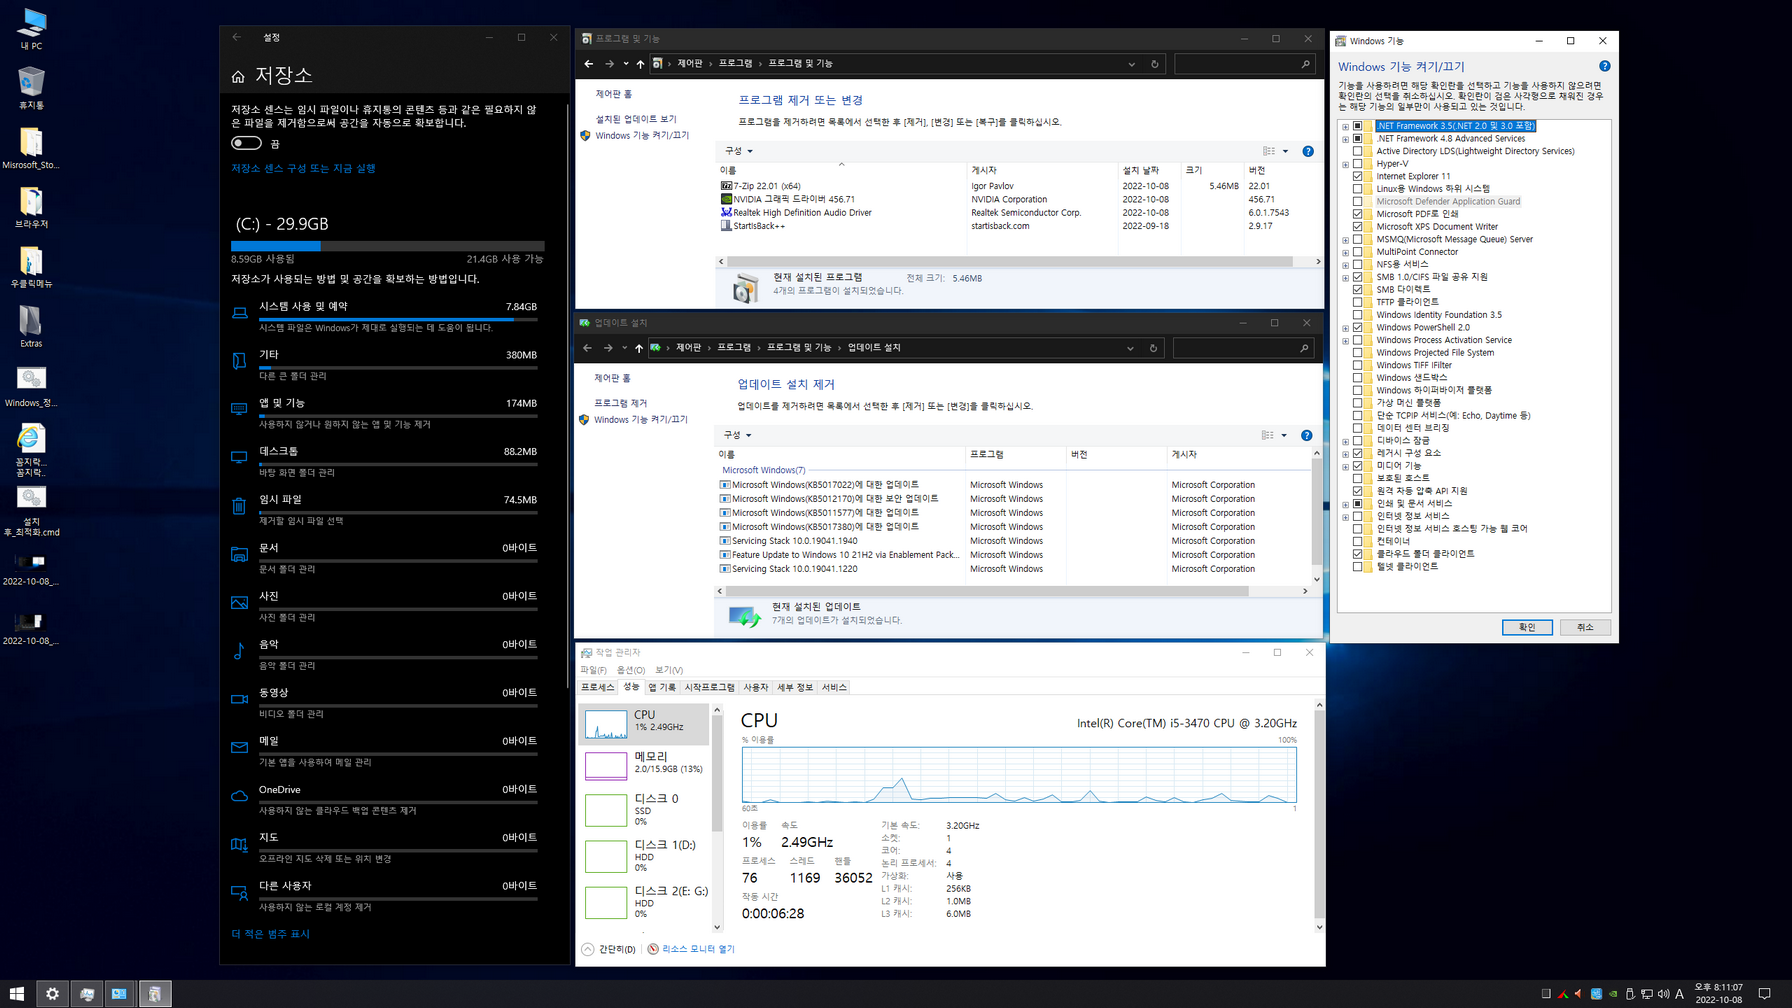Viewport: 1792px width, 1008px height.
Task: Uncheck Microsoft PDF로 인쇄 checkbox
Action: coord(1357,214)
